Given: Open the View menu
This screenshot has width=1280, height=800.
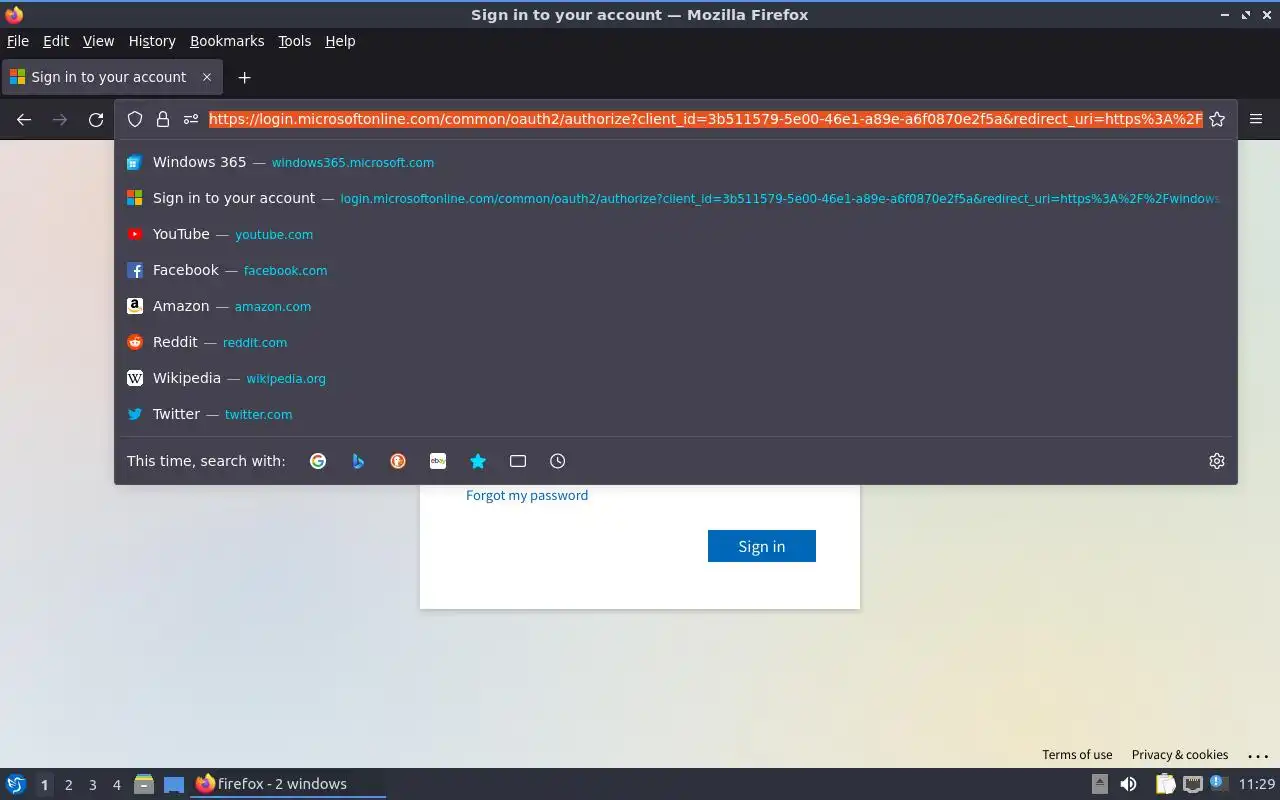Looking at the screenshot, I should point(98,41).
